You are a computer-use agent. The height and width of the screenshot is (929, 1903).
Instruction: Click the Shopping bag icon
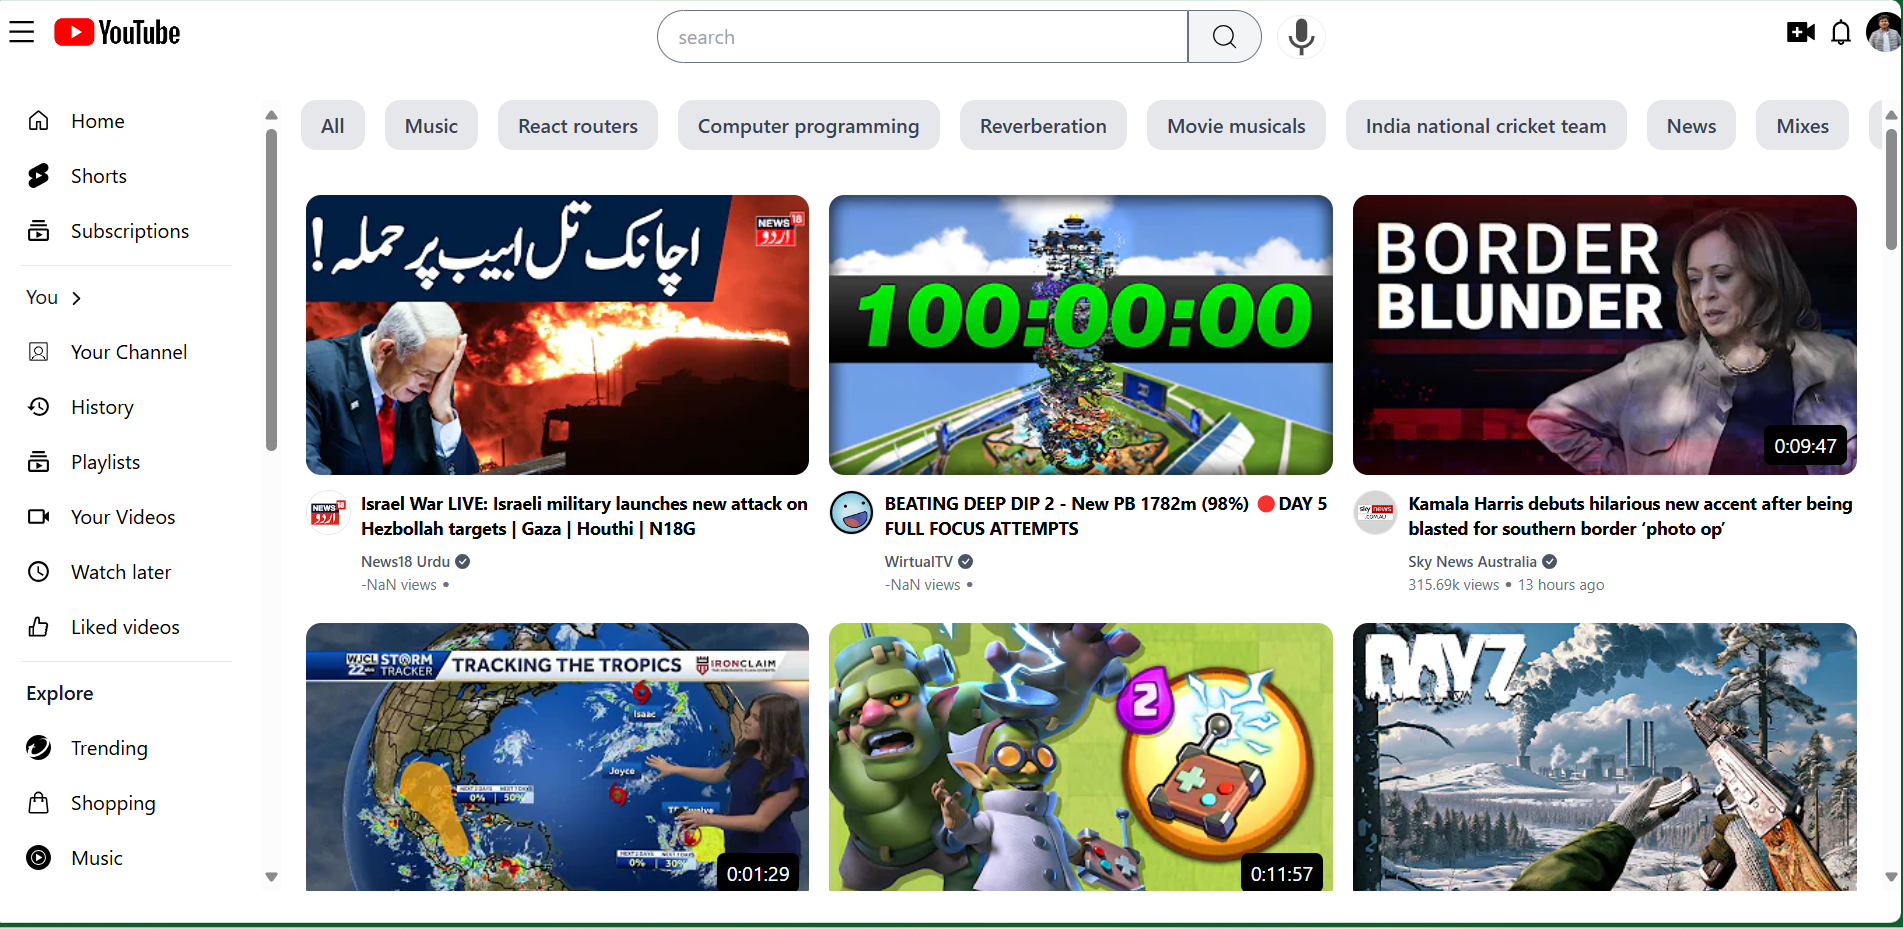tap(38, 803)
